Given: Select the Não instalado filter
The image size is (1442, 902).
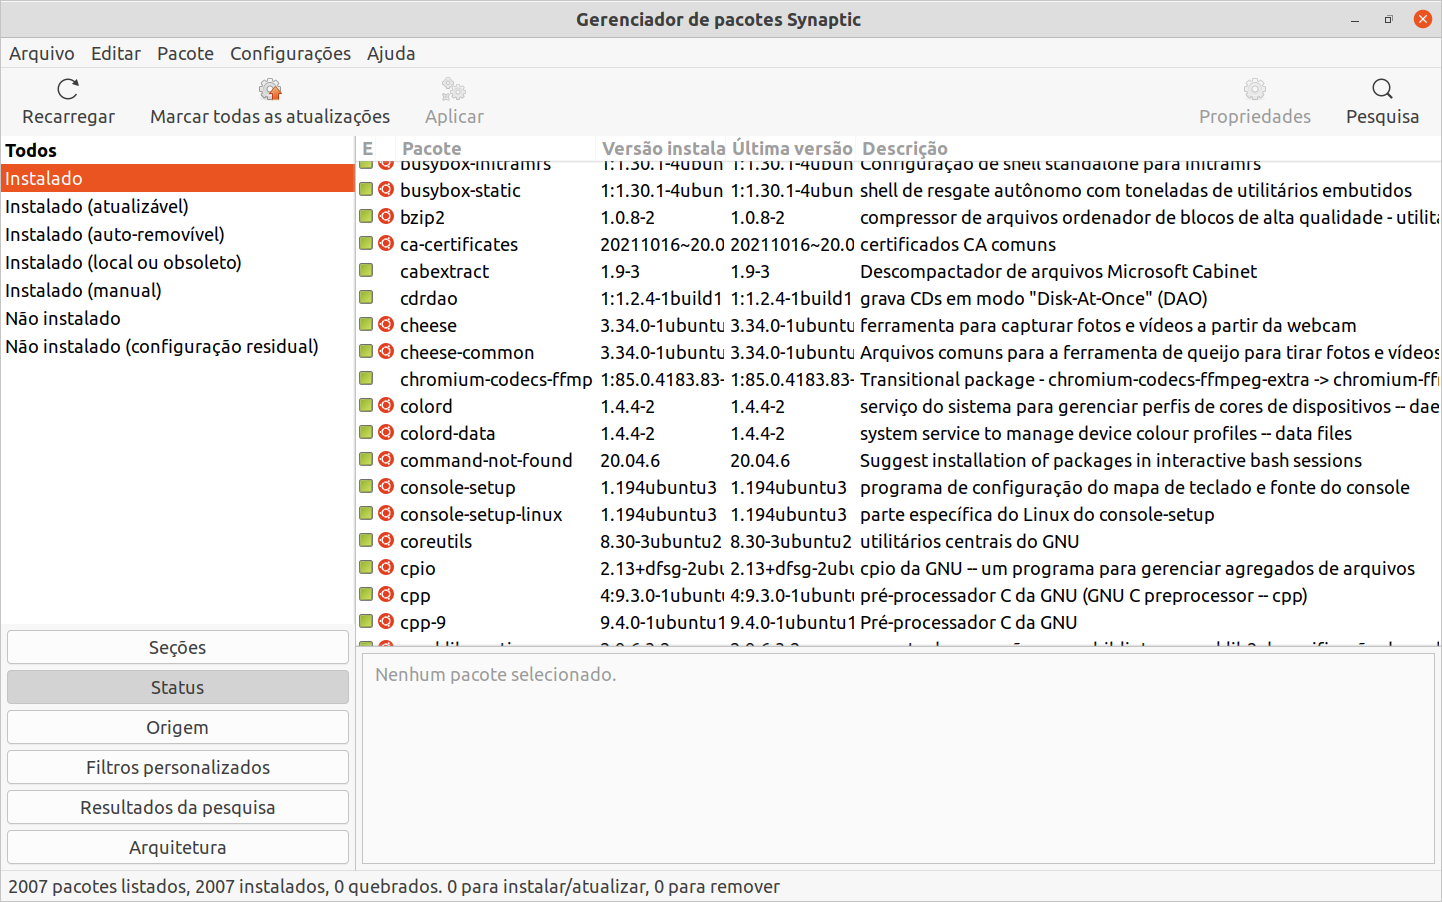Looking at the screenshot, I should point(178,318).
